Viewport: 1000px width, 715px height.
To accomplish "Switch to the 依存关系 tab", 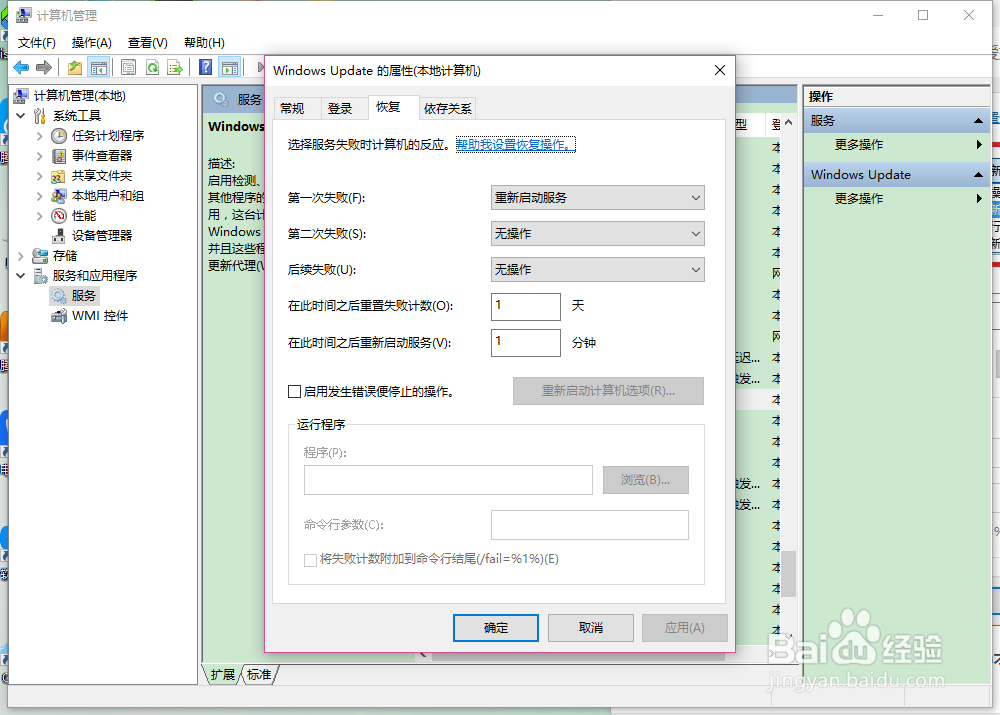I will click(x=448, y=108).
